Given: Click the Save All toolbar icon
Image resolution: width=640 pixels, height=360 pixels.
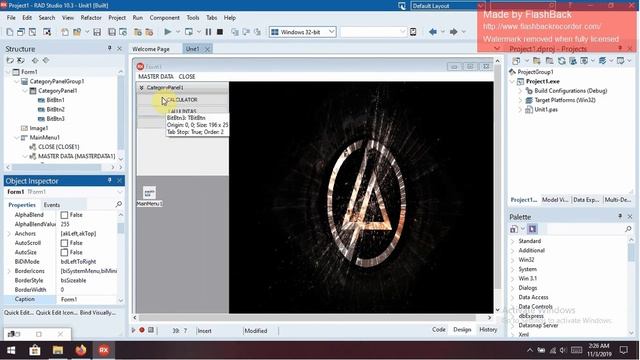Looking at the screenshot, I should 111,32.
